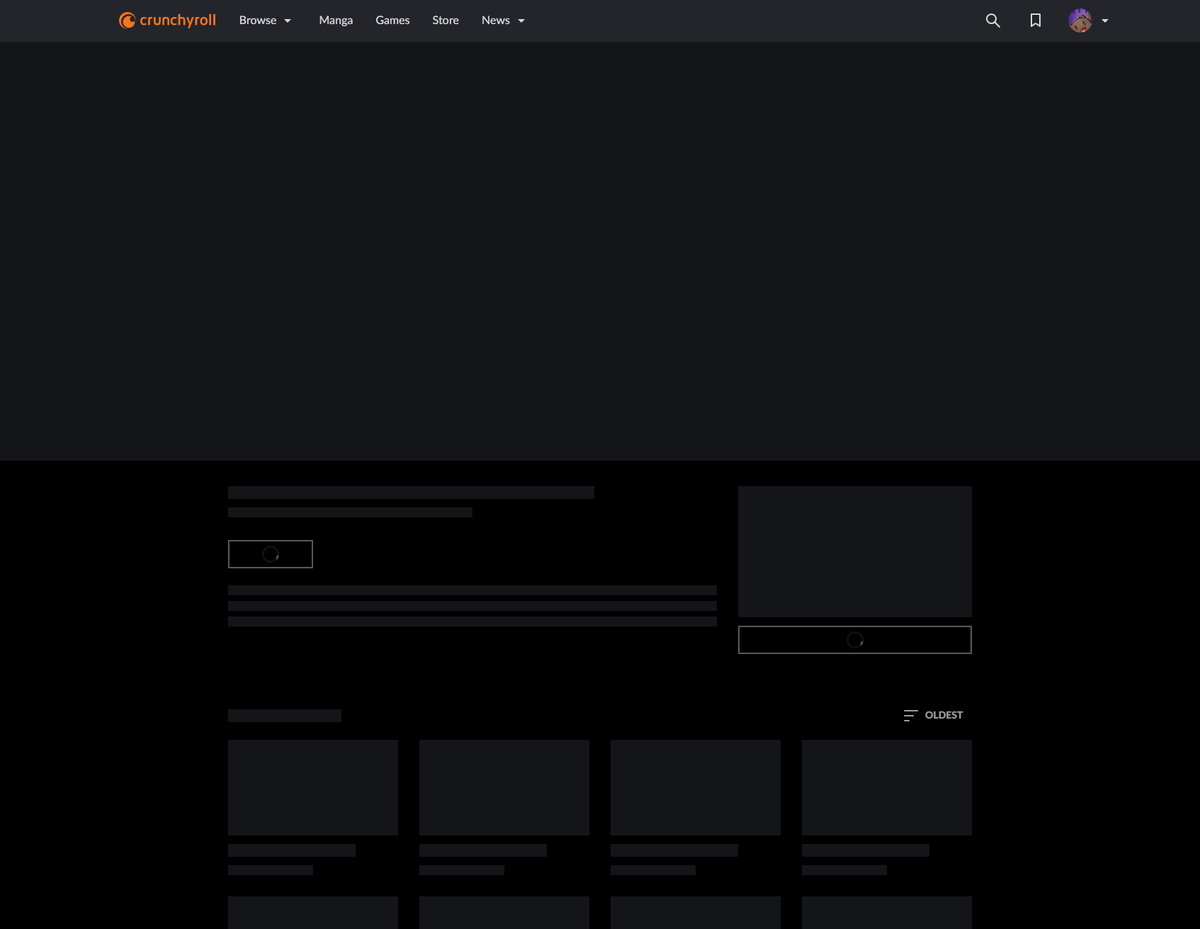Open your Watchlist via the bookmark icon
Image resolution: width=1200 pixels, height=929 pixels.
point(1034,20)
